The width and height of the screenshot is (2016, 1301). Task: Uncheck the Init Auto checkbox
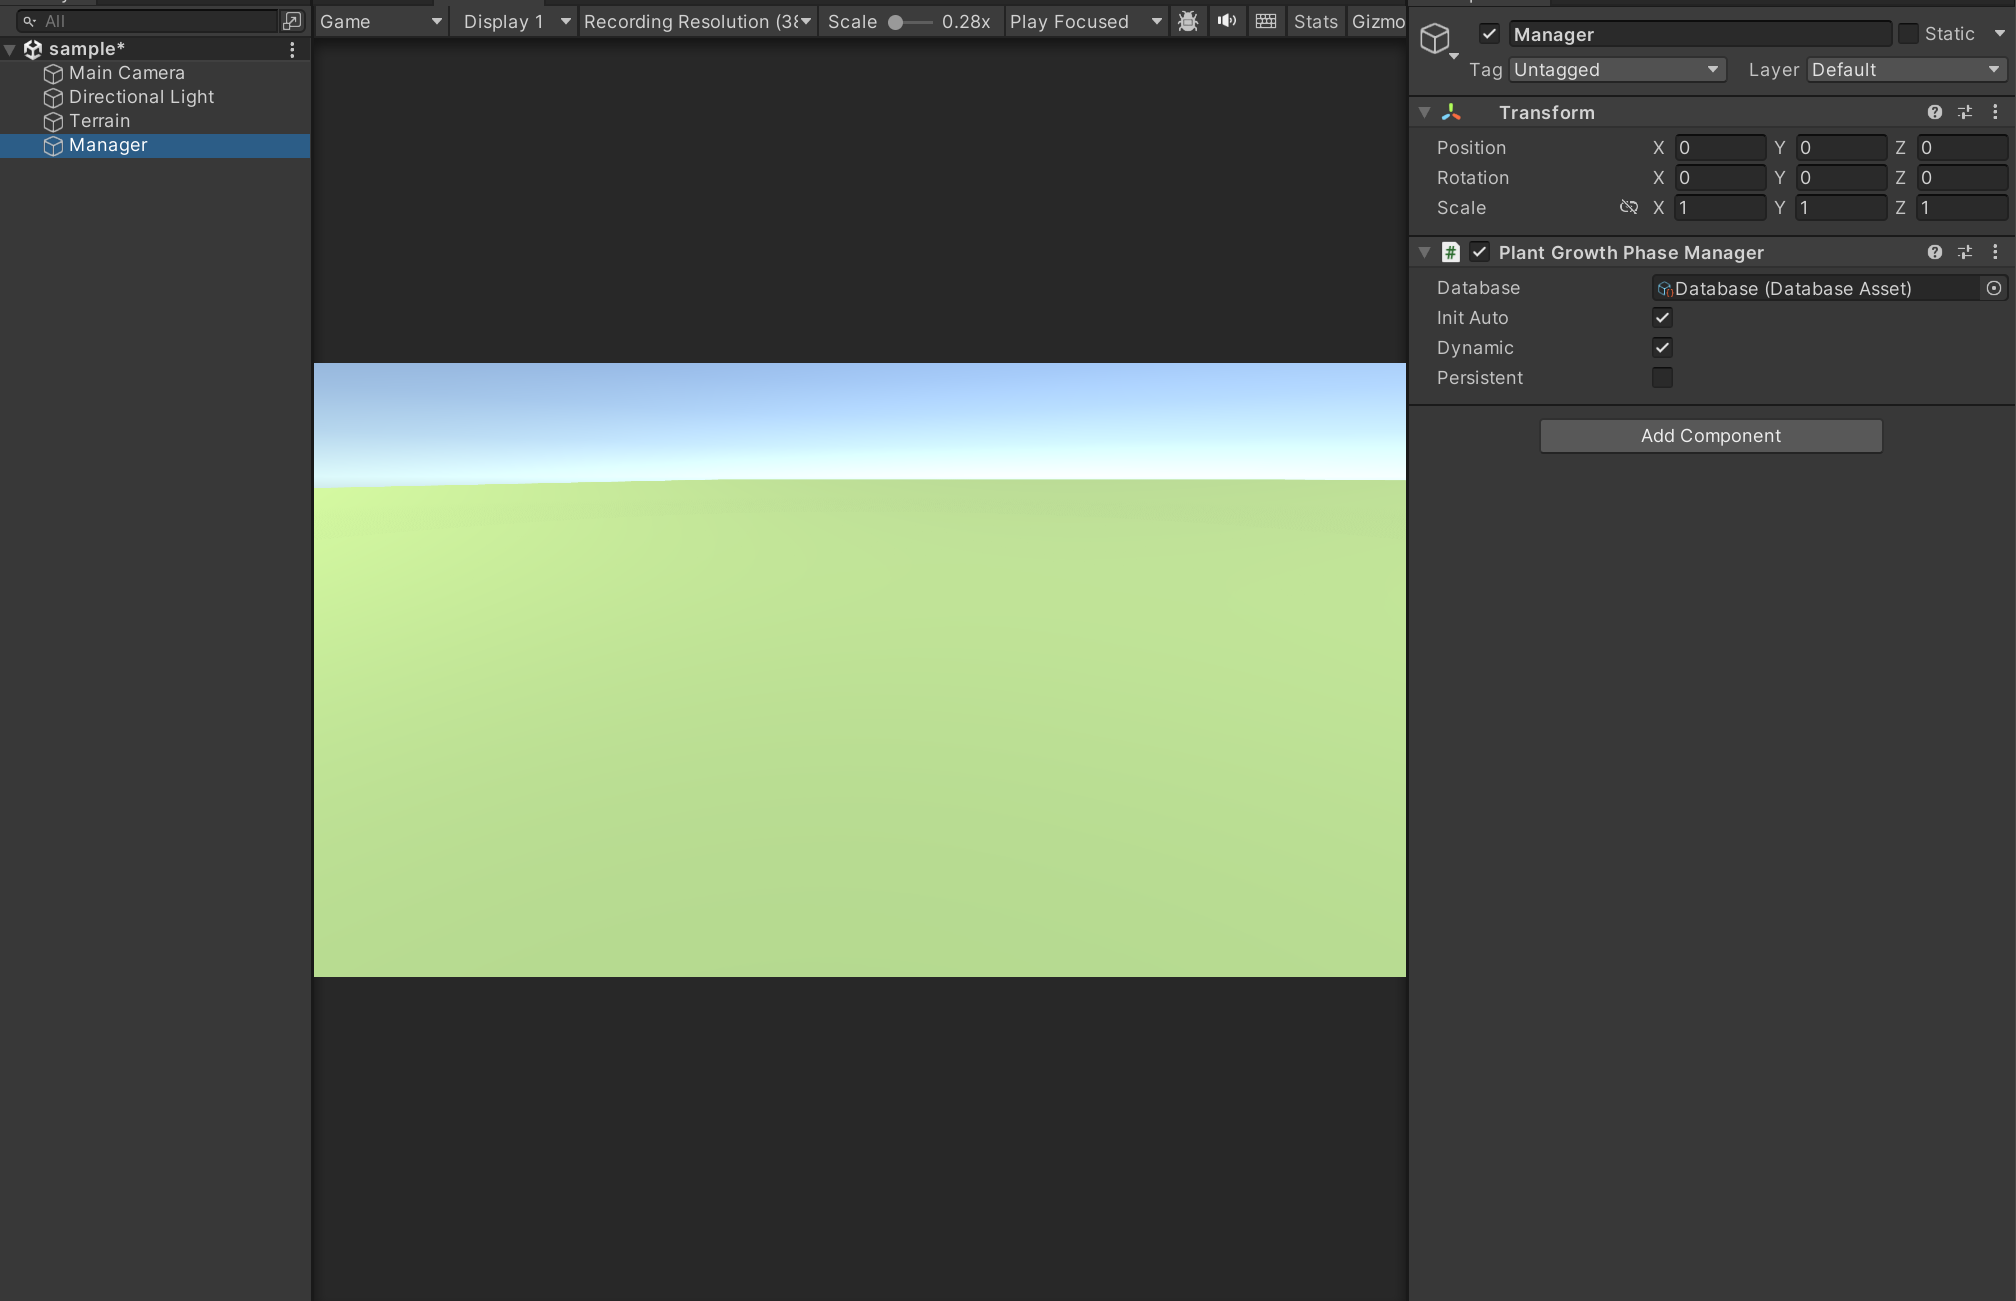tap(1662, 318)
